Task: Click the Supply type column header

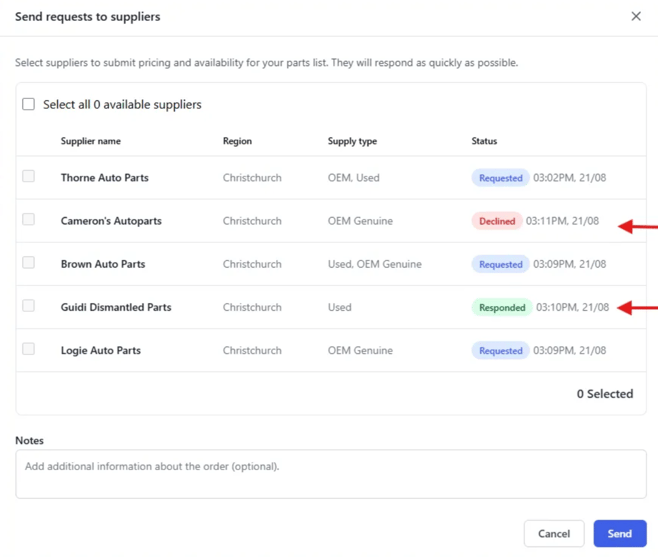Action: click(352, 141)
